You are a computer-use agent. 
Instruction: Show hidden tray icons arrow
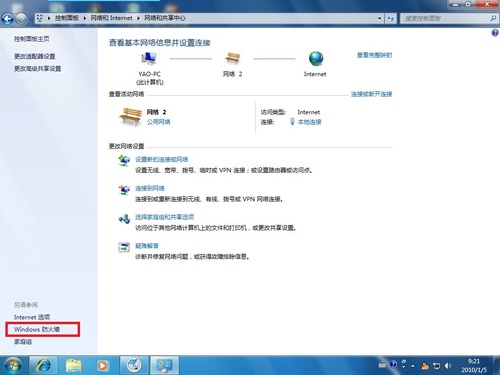[413, 366]
